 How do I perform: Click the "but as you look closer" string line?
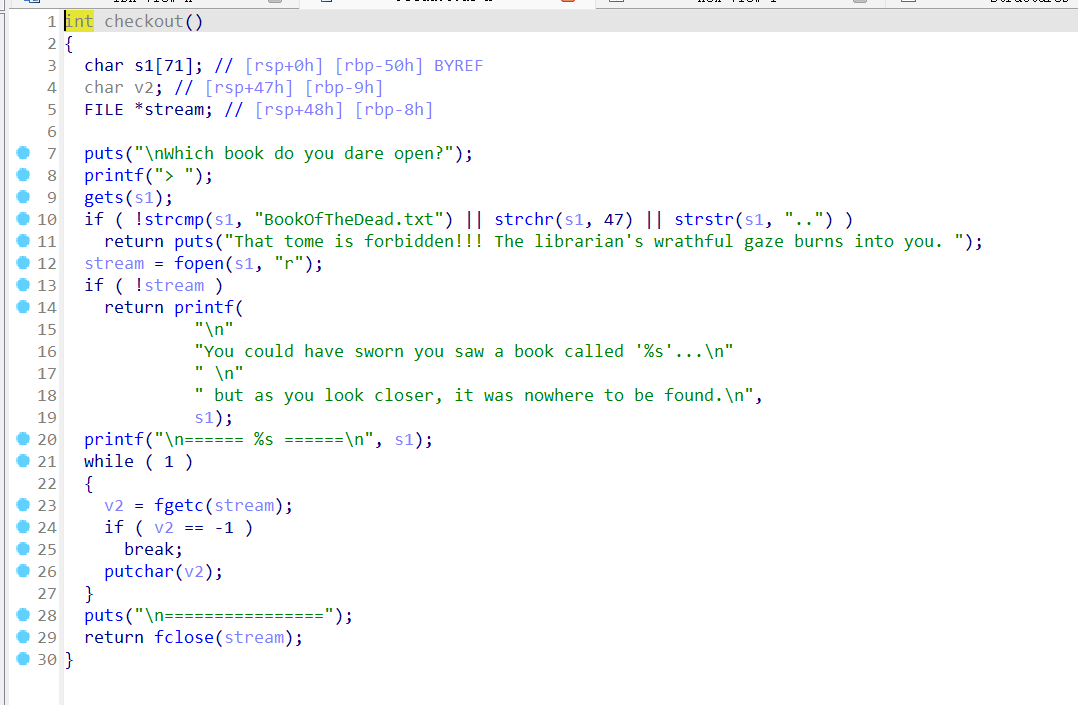tap(474, 396)
